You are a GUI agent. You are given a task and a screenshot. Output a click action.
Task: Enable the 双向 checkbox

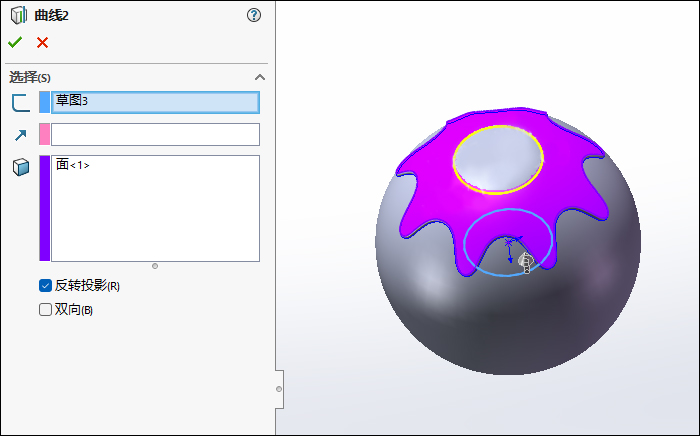pyautogui.click(x=45, y=310)
